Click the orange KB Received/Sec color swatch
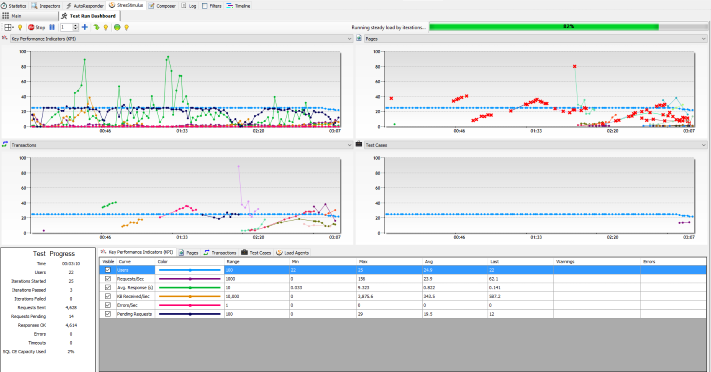This screenshot has width=711, height=372. coord(190,296)
